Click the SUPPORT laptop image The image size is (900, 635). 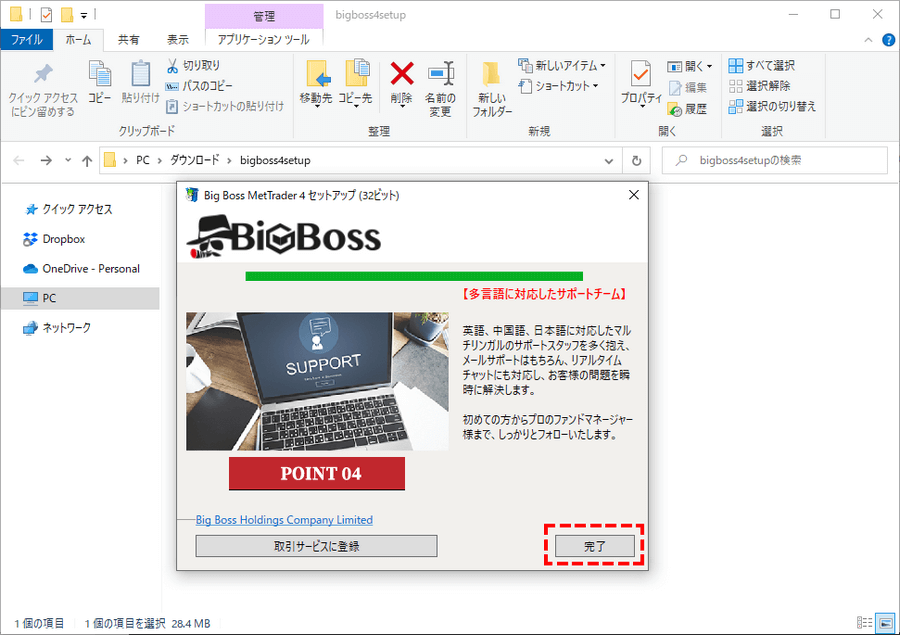pyautogui.click(x=317, y=381)
